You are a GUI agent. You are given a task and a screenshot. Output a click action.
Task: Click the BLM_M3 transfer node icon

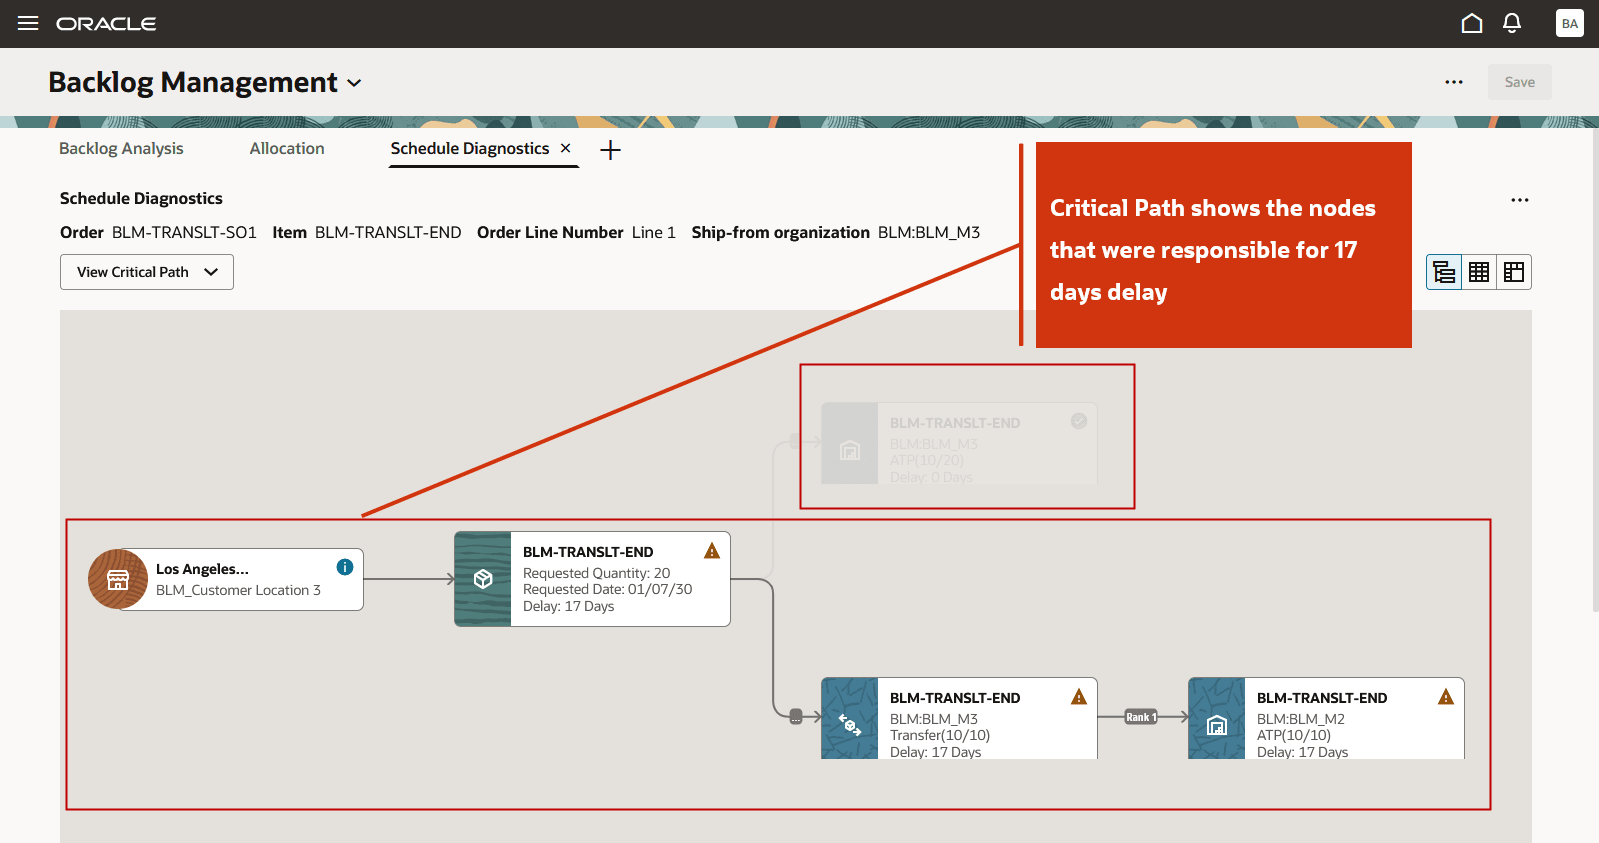pos(850,724)
